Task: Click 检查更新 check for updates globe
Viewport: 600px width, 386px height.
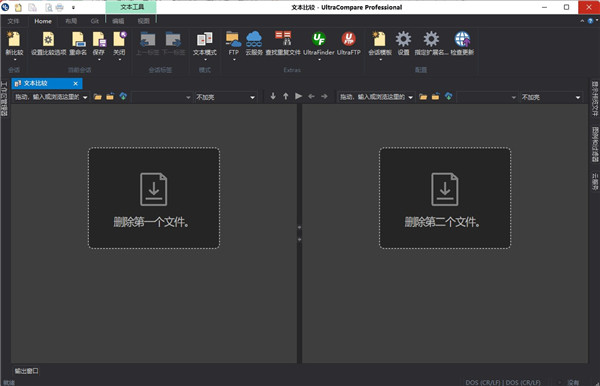Action: (462, 39)
